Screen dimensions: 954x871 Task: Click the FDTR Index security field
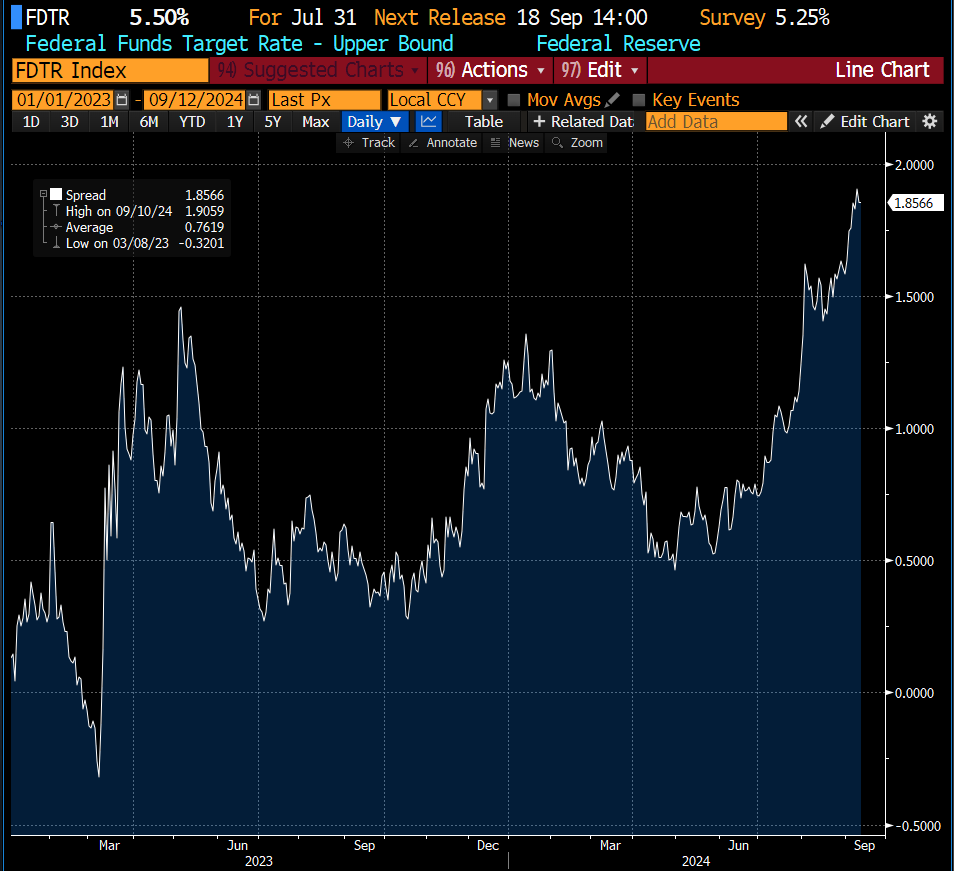[110, 71]
